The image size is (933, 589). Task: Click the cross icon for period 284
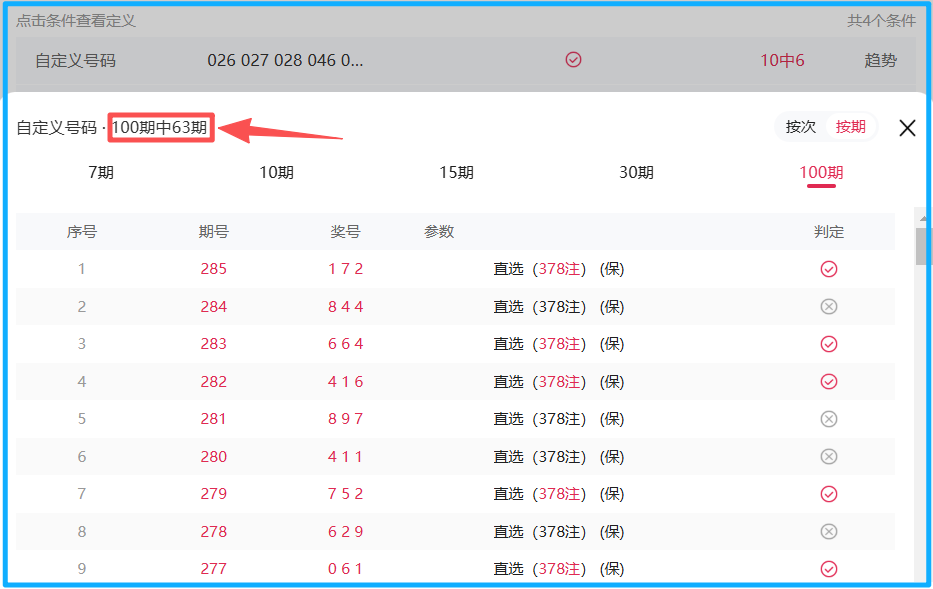pyautogui.click(x=828, y=306)
